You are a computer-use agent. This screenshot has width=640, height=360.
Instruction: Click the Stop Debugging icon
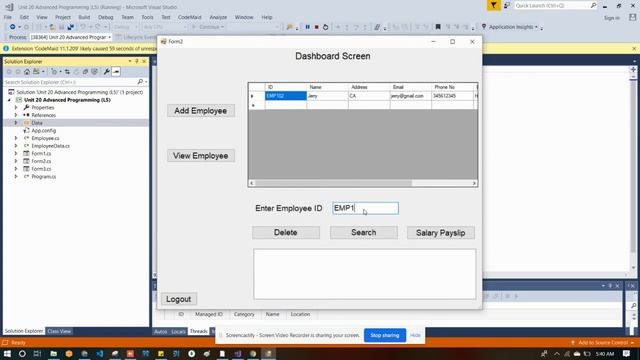pyautogui.click(x=316, y=27)
